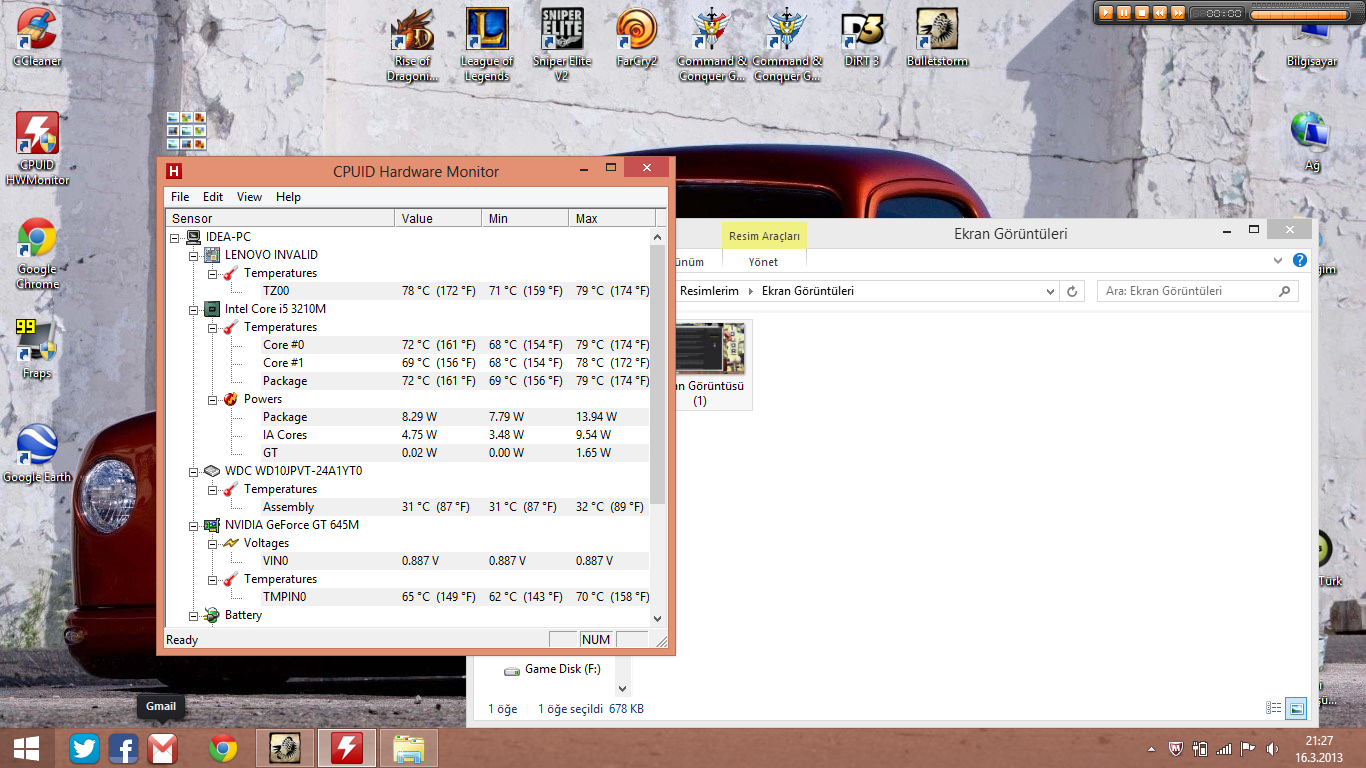Screen dimensions: 1366x768
Task: Select the Yönet ribbon tab
Action: click(763, 262)
